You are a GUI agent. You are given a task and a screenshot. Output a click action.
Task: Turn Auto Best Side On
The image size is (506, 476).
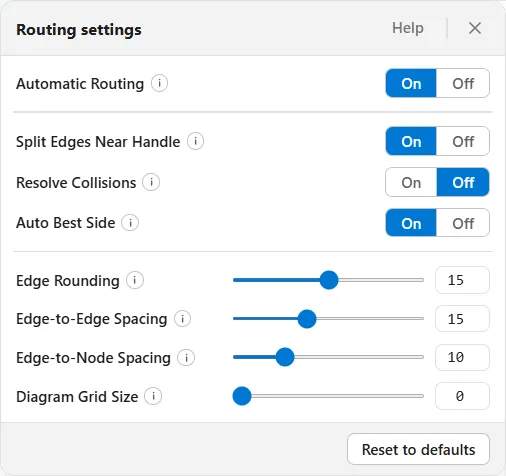[x=411, y=223]
